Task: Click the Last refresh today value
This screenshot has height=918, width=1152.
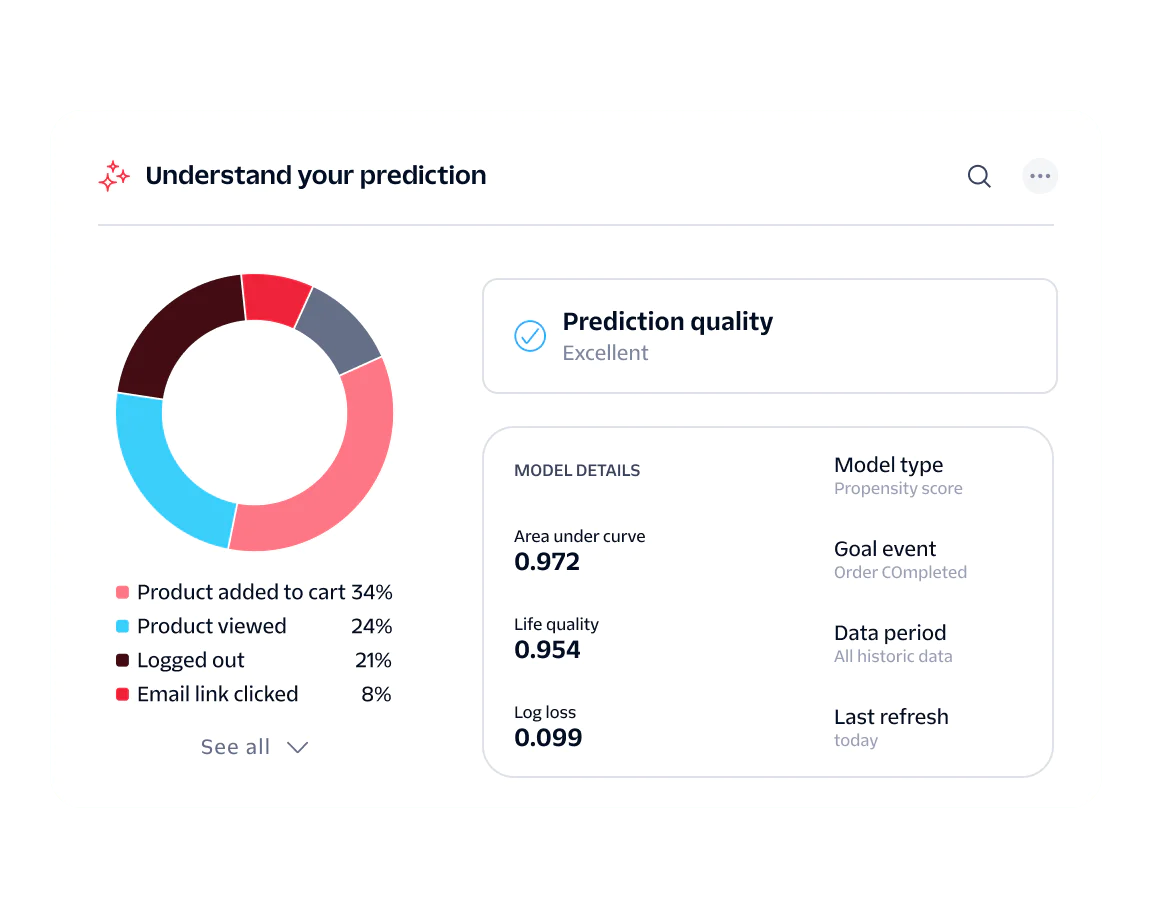Action: pyautogui.click(x=856, y=740)
